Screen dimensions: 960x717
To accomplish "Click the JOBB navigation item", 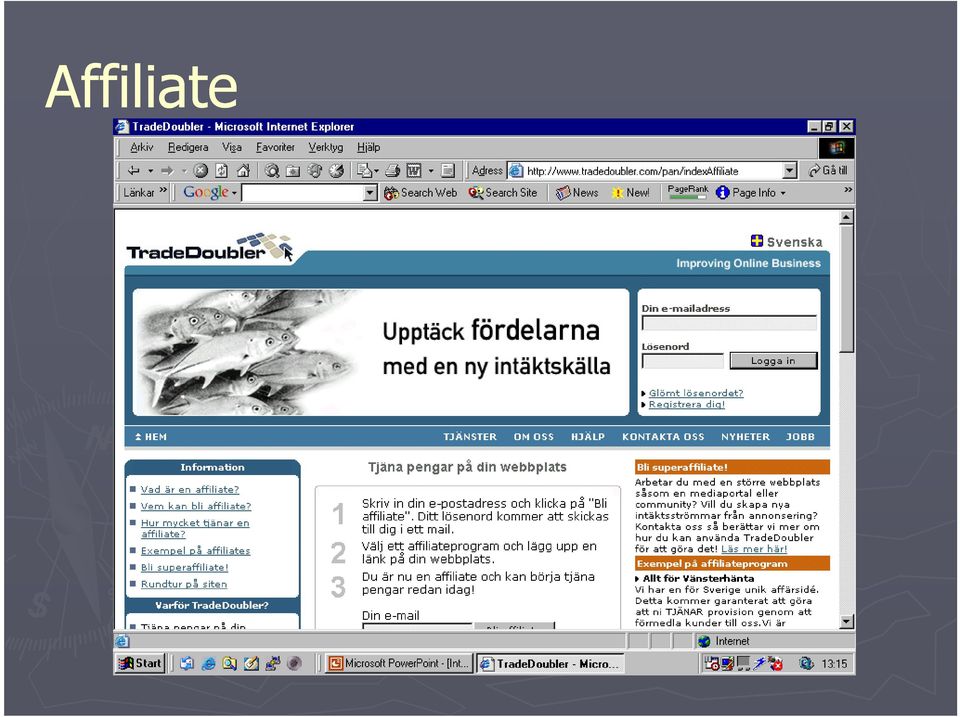I will pyautogui.click(x=800, y=437).
